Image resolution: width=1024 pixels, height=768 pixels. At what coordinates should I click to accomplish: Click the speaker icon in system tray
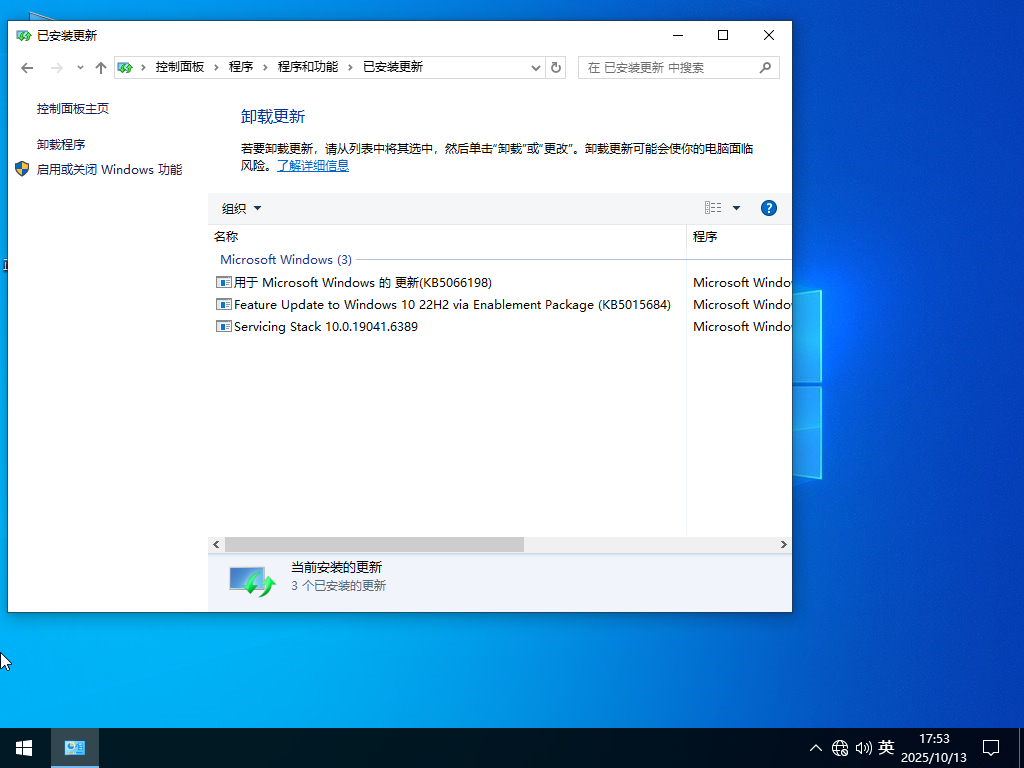click(864, 747)
